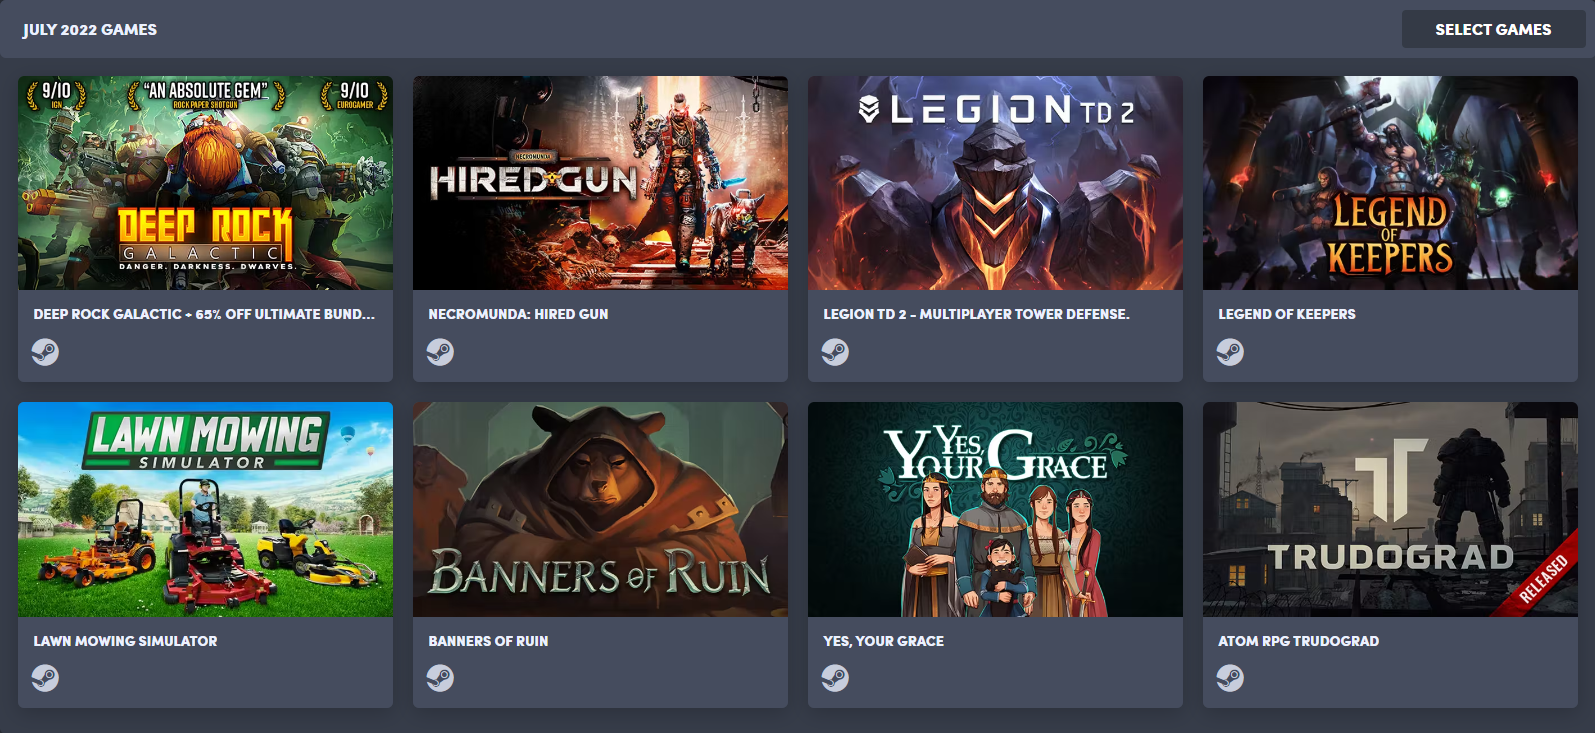Open the Trudograd cover with Released ribbon
The width and height of the screenshot is (1595, 733).
[1390, 509]
